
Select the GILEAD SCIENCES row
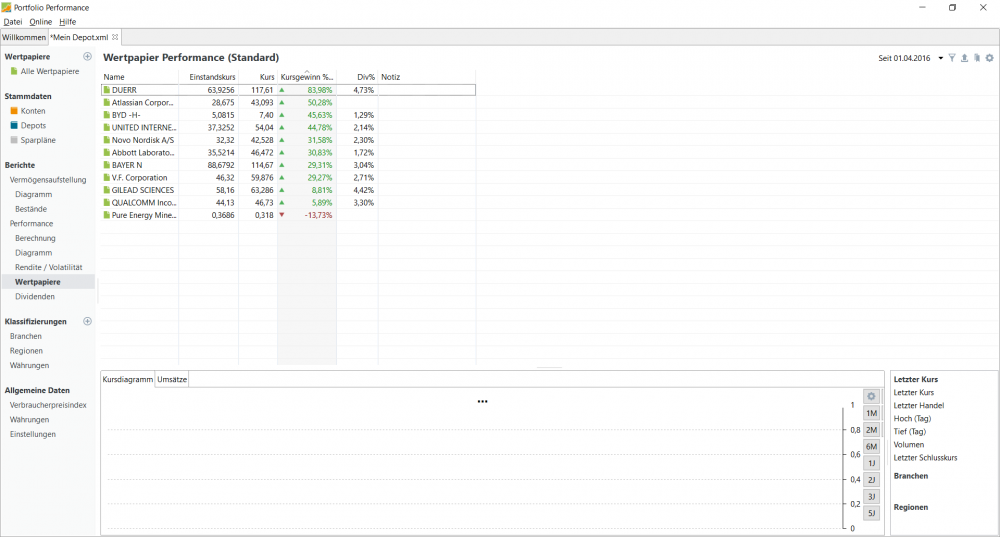coord(288,190)
